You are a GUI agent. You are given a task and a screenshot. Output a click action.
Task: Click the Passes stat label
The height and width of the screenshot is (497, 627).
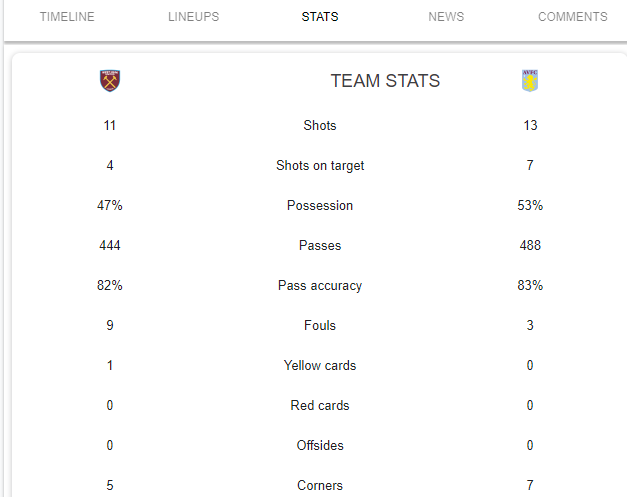tap(320, 246)
